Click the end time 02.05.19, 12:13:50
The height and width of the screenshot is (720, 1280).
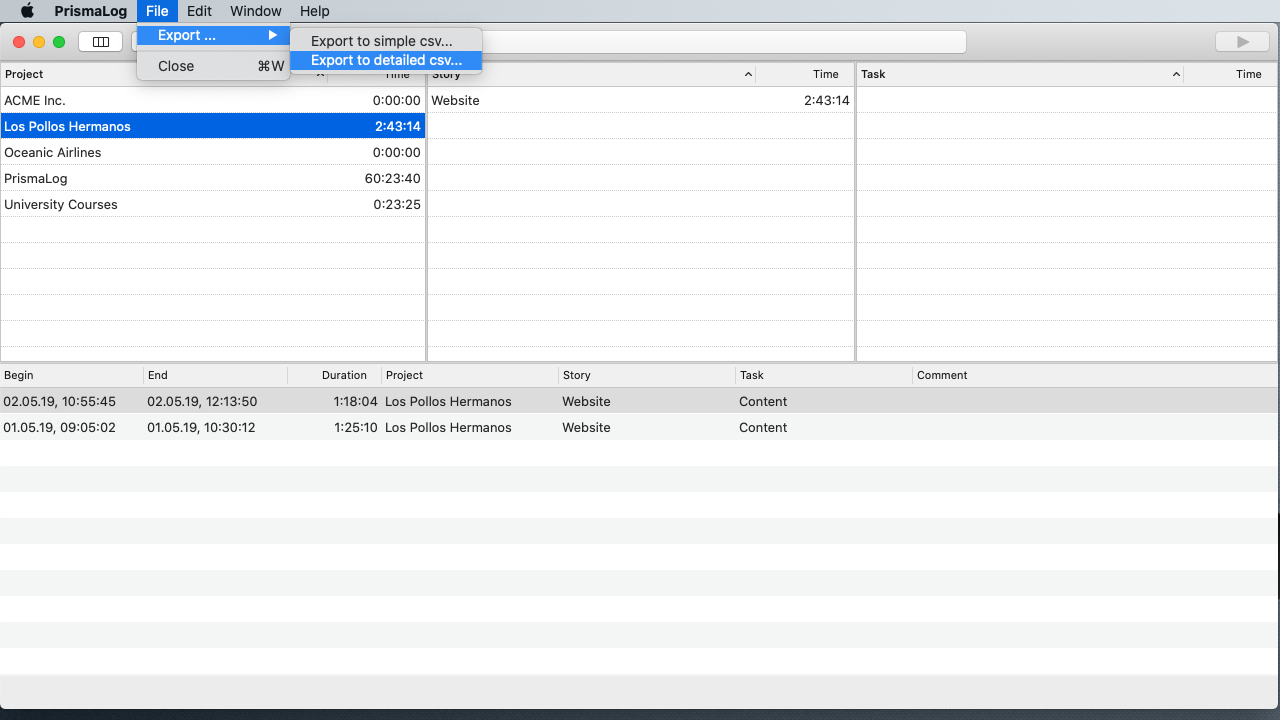coord(202,401)
